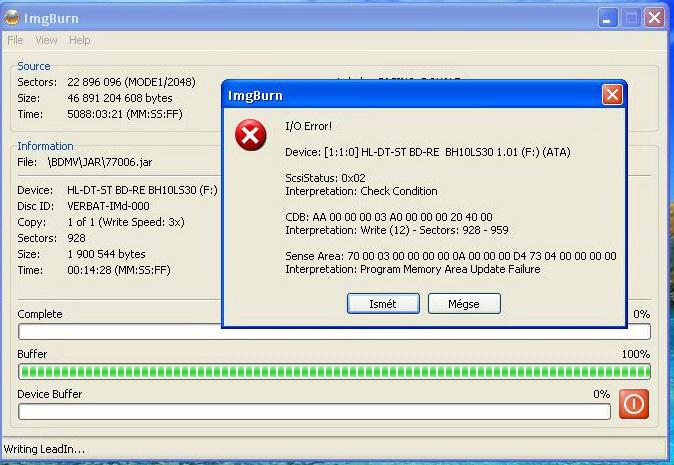Open the View menu
674x465 pixels.
coord(46,40)
